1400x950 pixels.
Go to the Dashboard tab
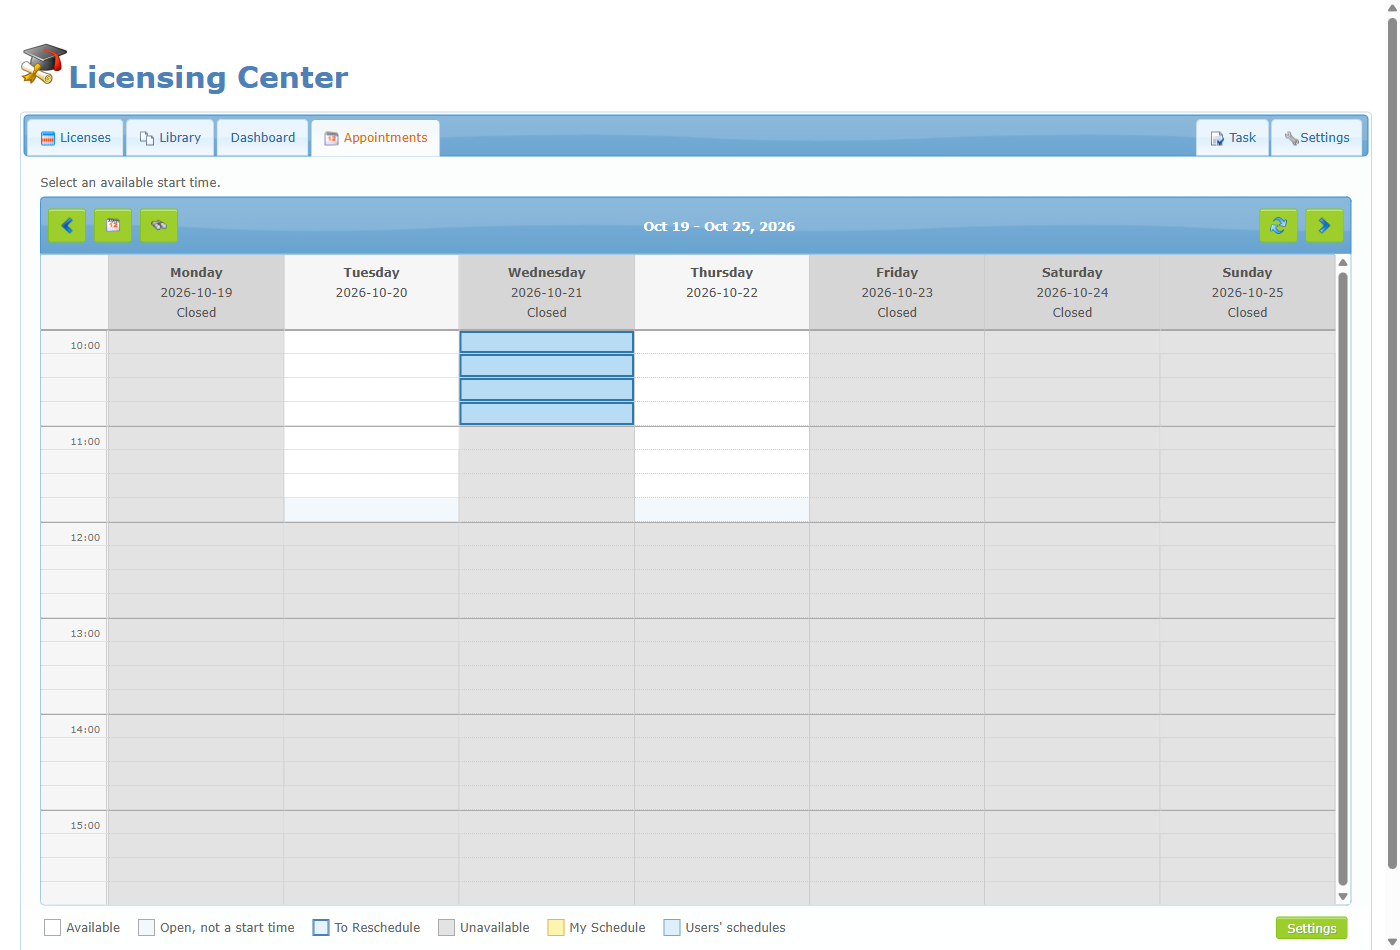point(263,138)
